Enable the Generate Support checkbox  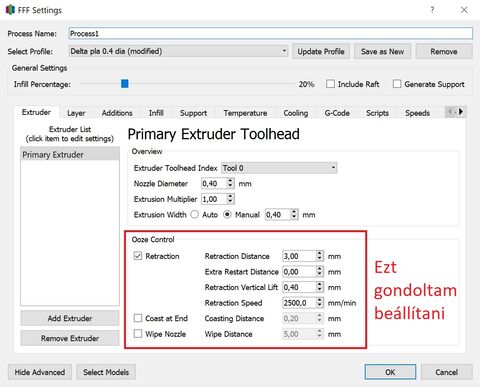click(x=397, y=84)
